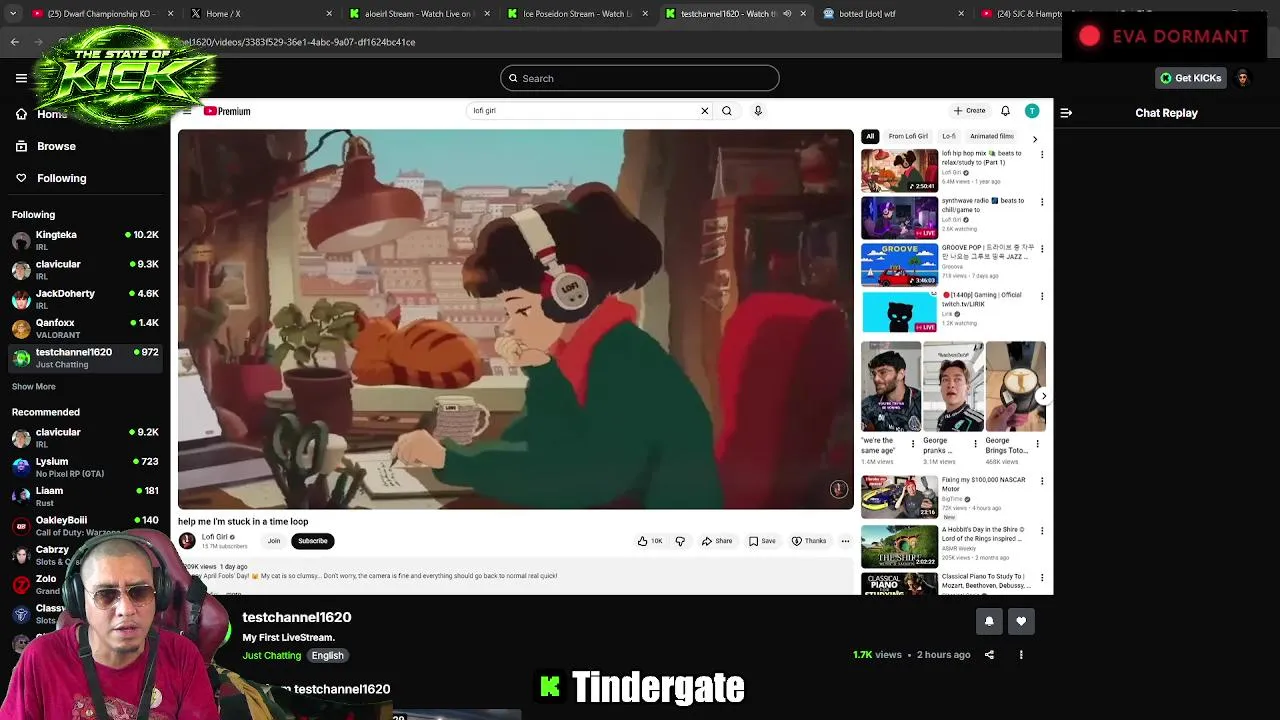This screenshot has width=1280, height=720.
Task: Open the YouTube guide hamburger menu
Action: point(187,111)
